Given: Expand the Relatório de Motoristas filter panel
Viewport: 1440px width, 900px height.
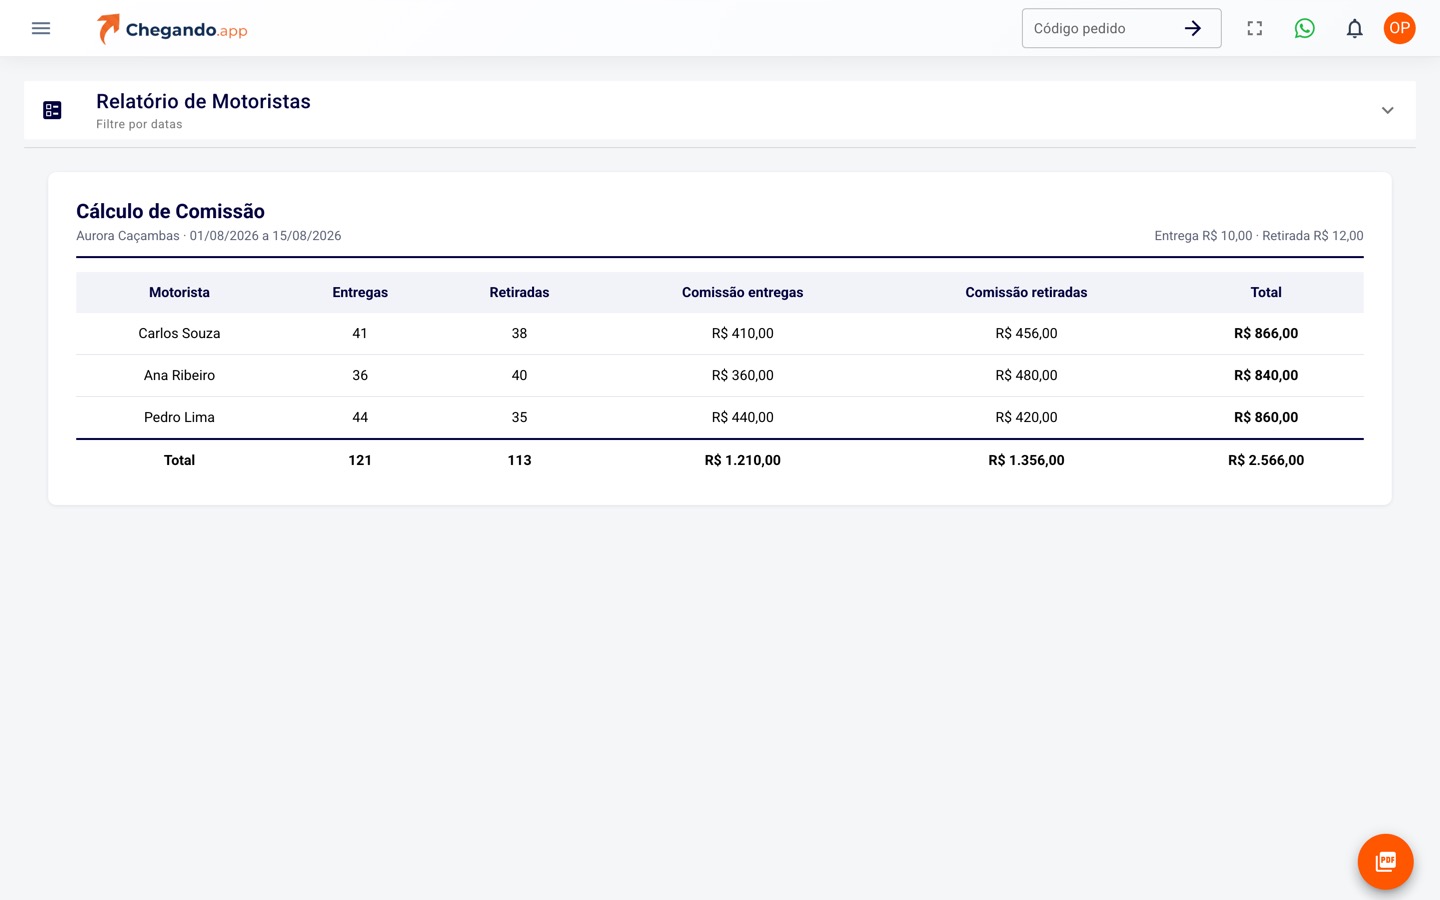Looking at the screenshot, I should click(1388, 110).
